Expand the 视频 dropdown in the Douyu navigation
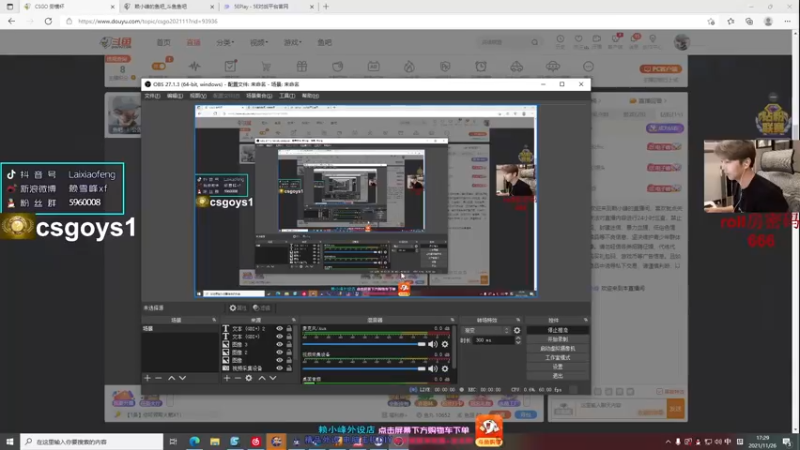Image resolution: width=800 pixels, height=450 pixels. (259, 42)
